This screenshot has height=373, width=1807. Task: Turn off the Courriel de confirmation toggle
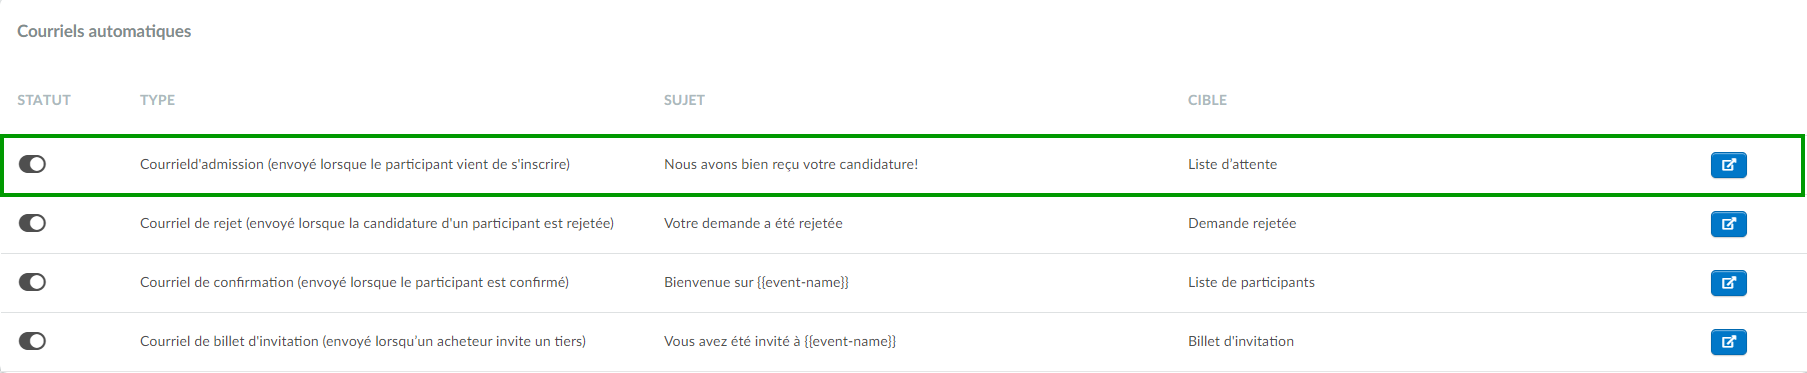[x=32, y=282]
